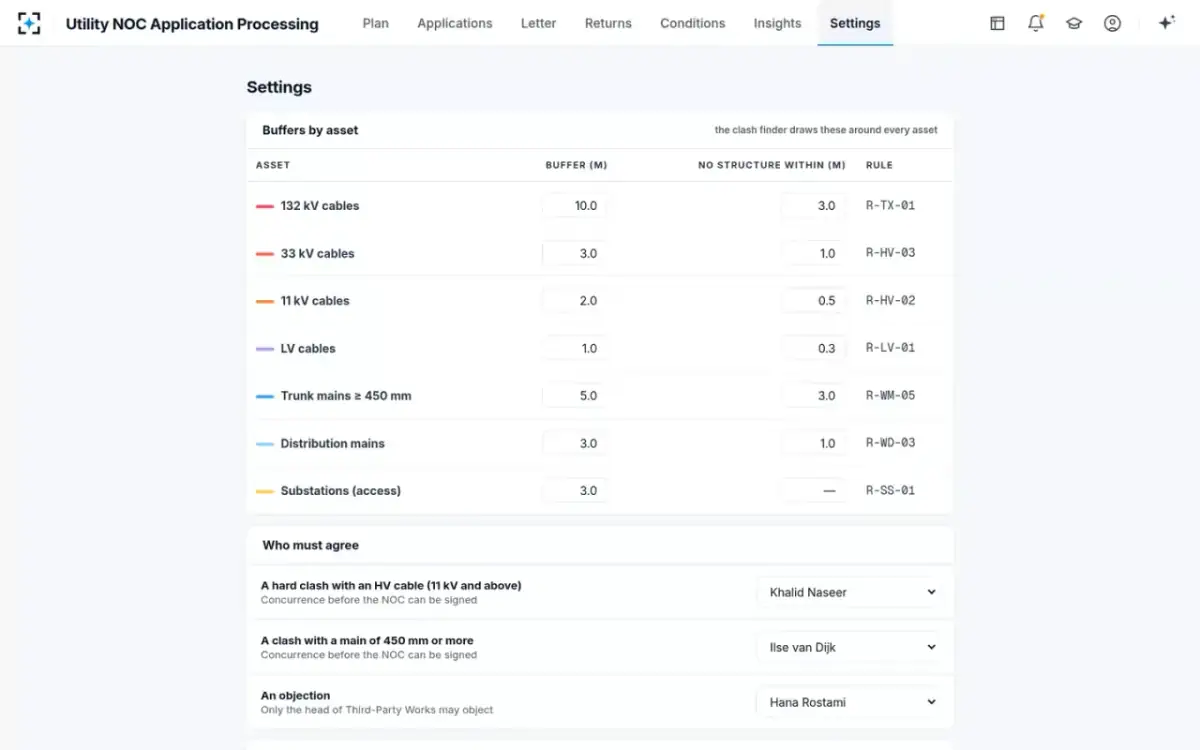Click the 11 kV cables color swatch
This screenshot has height=750, width=1200.
pyautogui.click(x=265, y=301)
